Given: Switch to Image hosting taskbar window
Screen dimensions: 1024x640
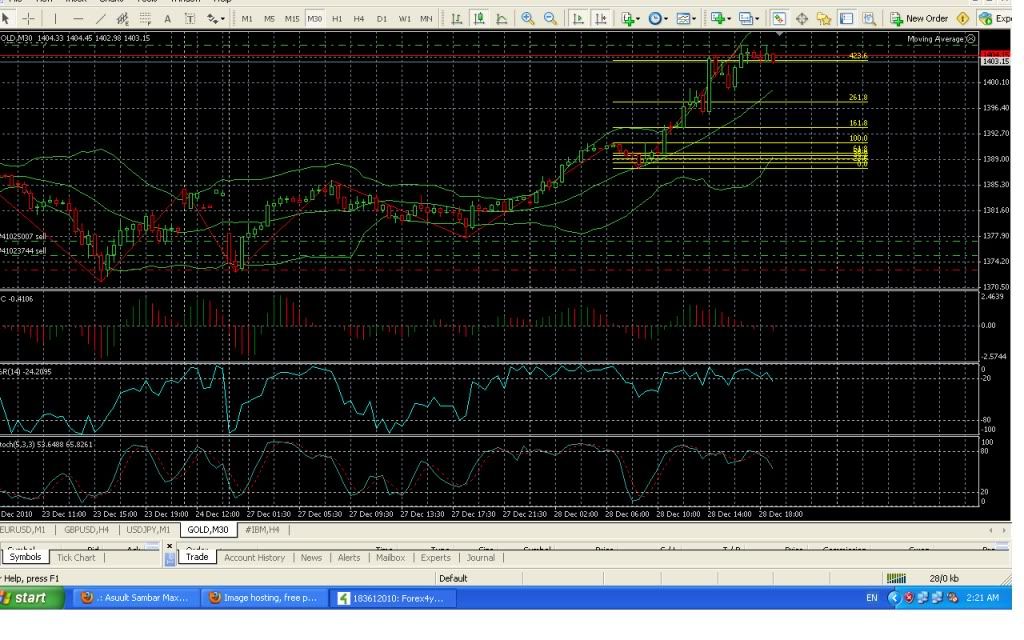Looking at the screenshot, I should 264,598.
